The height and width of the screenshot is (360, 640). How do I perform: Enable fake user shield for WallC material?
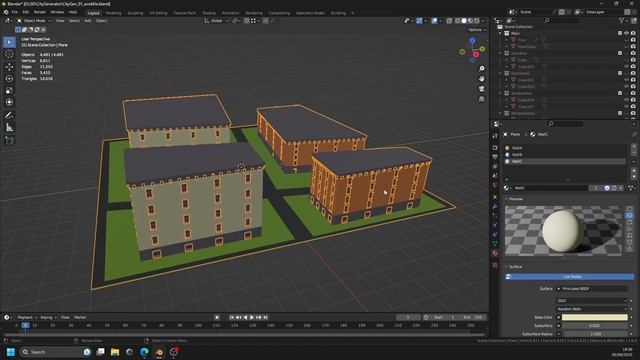tap(607, 188)
